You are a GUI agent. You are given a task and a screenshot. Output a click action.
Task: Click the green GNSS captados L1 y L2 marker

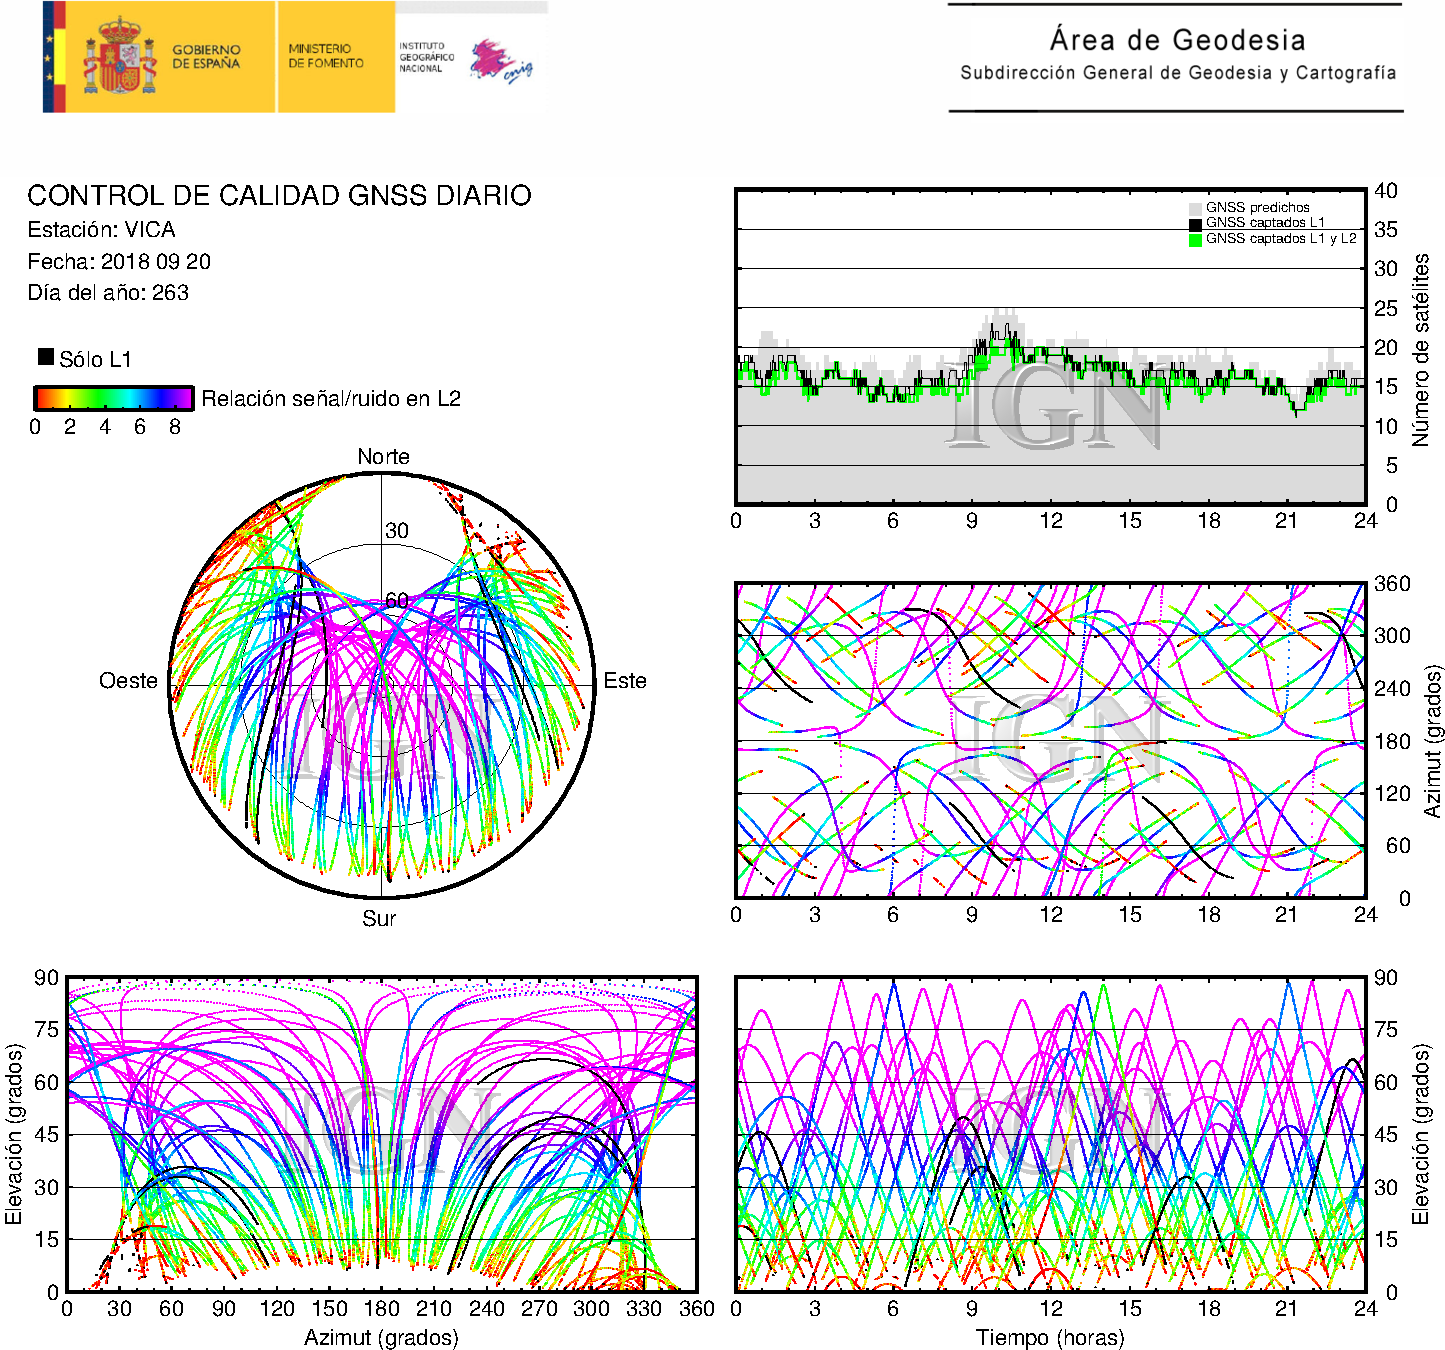point(1195,240)
